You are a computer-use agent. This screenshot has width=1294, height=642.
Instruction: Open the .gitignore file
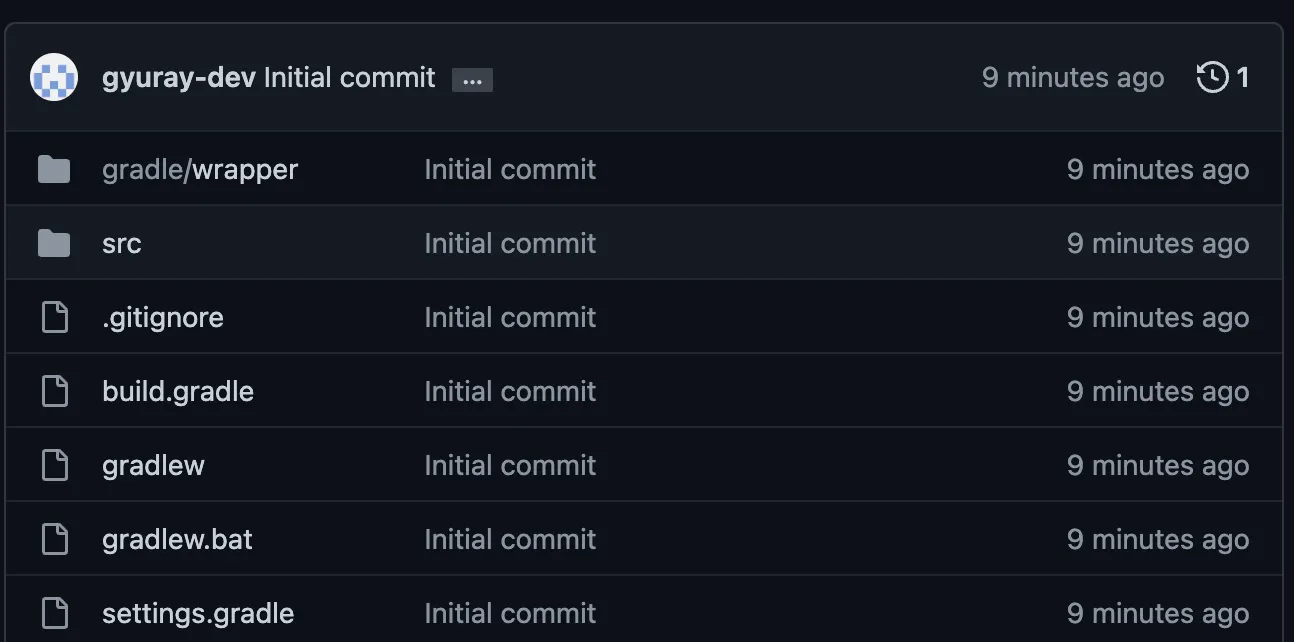click(x=163, y=318)
